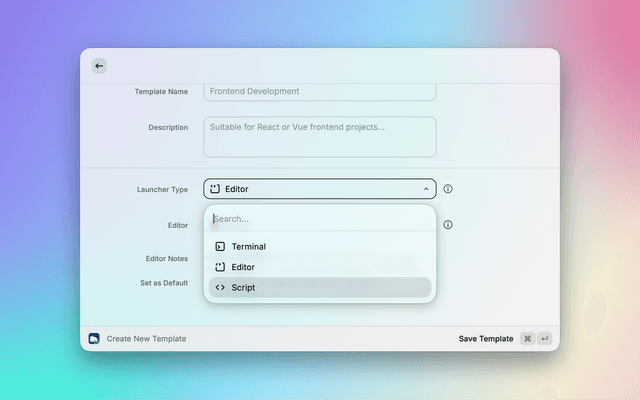Image resolution: width=640 pixels, height=400 pixels.
Task: Open the Launcher Type info icon
Action: pyautogui.click(x=448, y=189)
